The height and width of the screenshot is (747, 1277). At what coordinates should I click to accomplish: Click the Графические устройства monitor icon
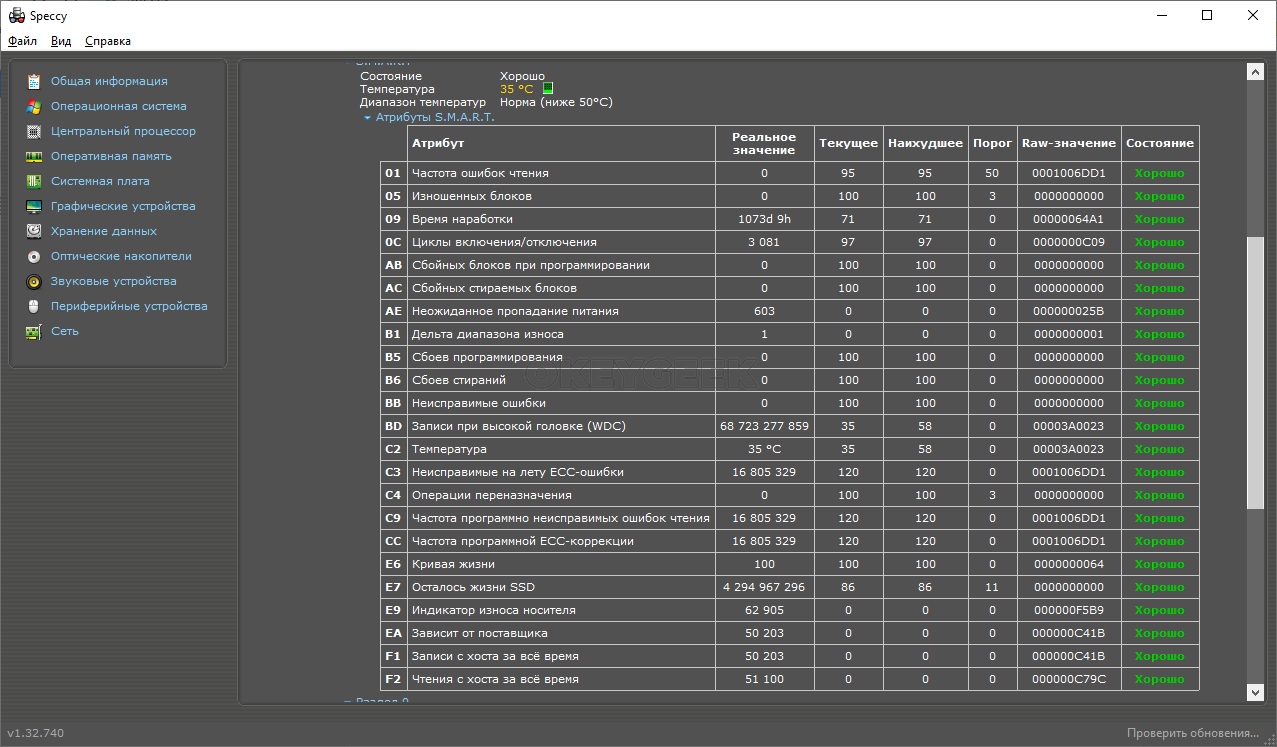pyautogui.click(x=34, y=206)
